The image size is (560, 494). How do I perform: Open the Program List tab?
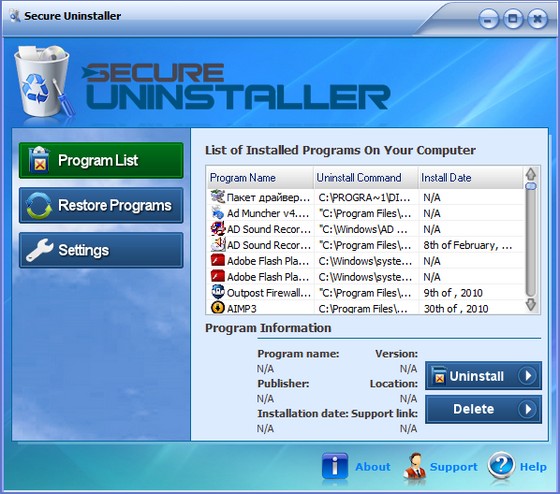[101, 160]
